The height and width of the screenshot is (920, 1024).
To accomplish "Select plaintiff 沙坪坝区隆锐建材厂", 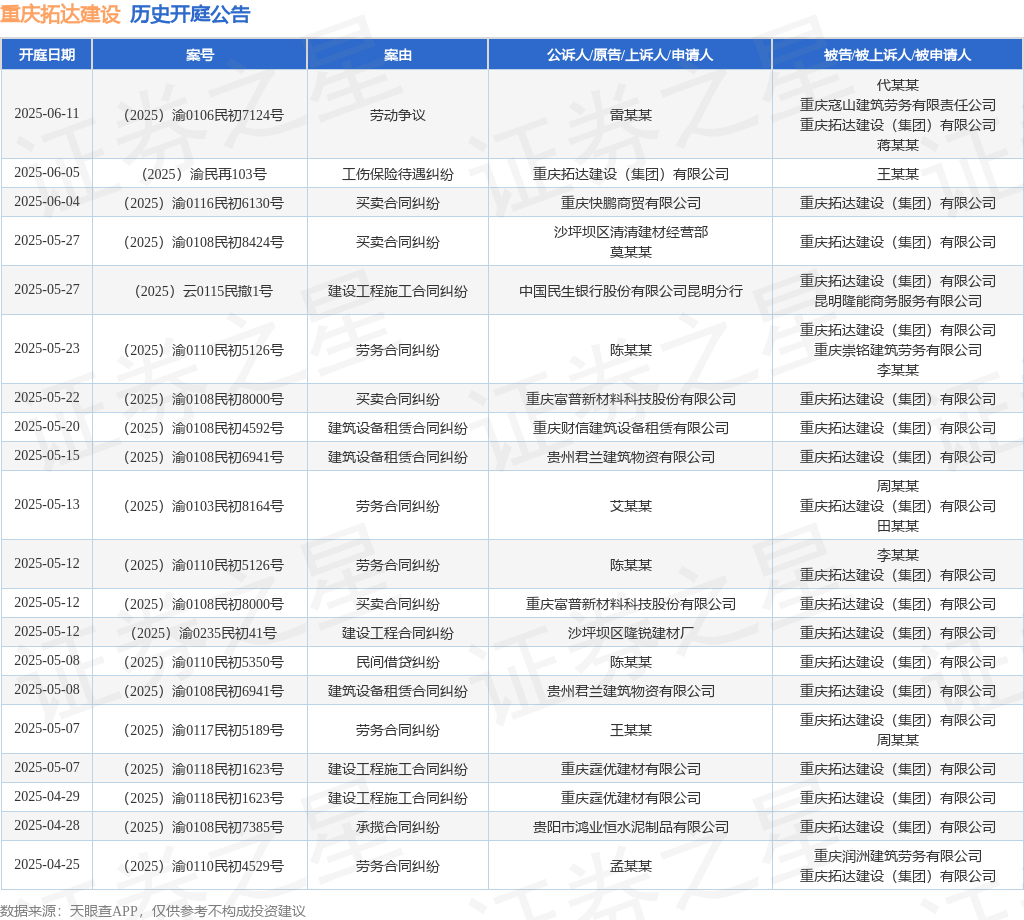I will [631, 633].
